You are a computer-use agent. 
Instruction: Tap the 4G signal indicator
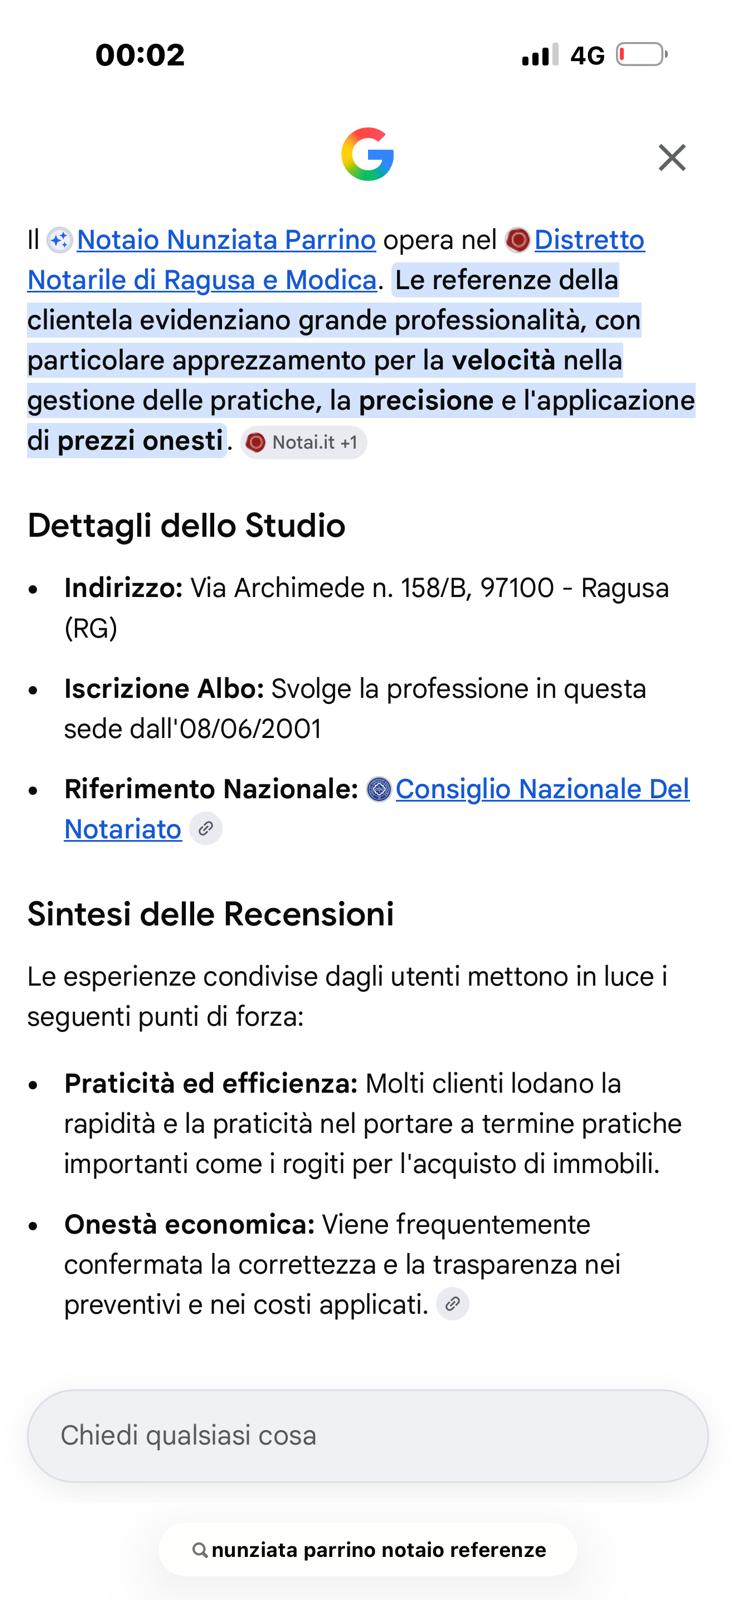(588, 55)
